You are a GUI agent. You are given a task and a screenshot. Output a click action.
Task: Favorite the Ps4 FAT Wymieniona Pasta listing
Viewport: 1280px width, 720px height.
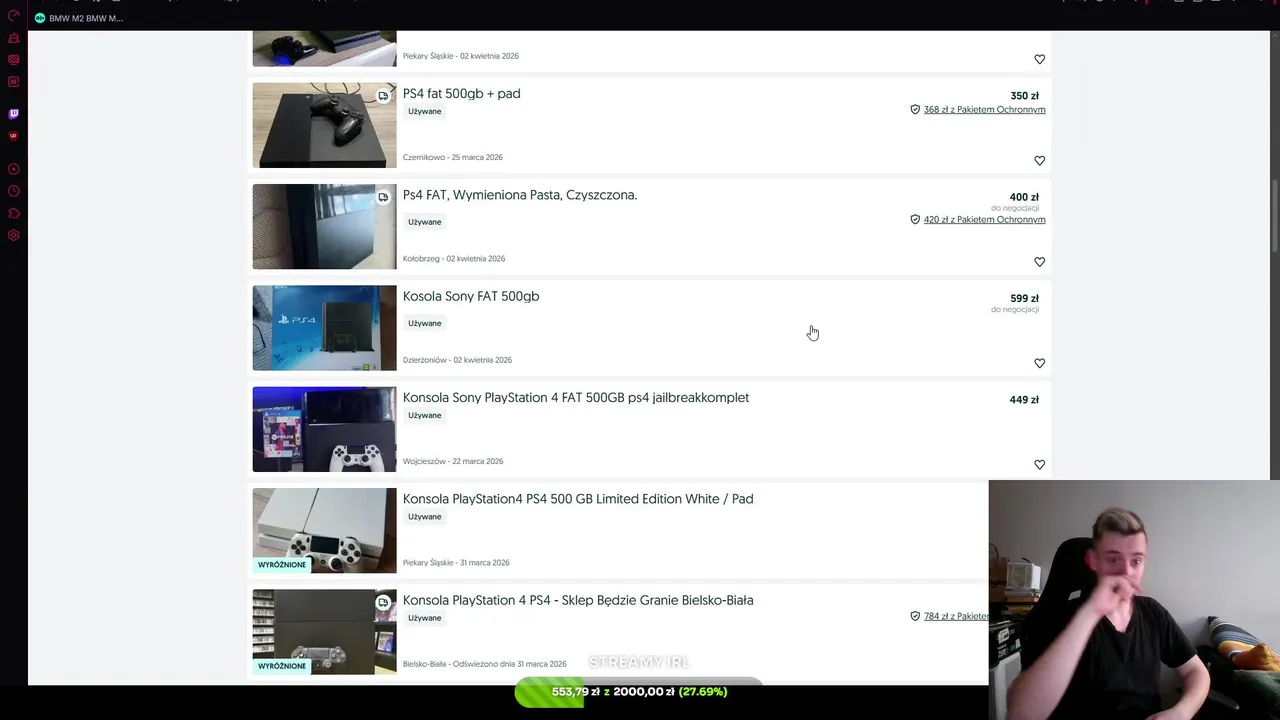point(1039,262)
